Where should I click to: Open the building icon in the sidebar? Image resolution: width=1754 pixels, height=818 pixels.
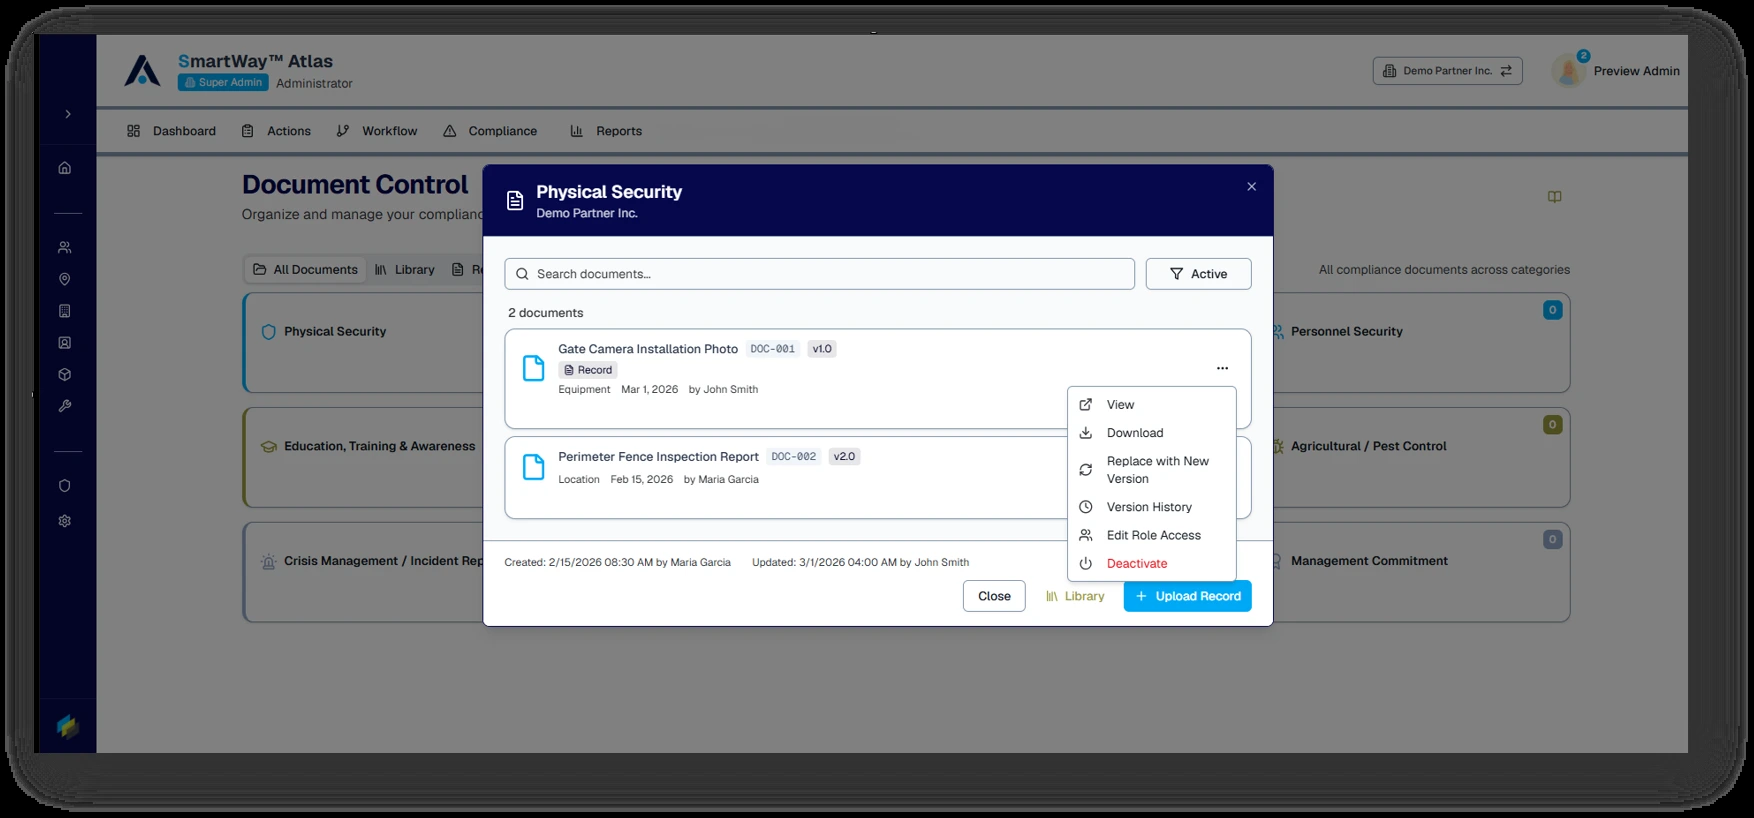pos(65,311)
